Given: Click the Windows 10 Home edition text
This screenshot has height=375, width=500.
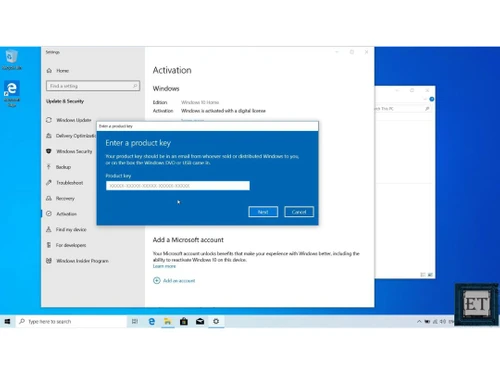Looking at the screenshot, I should [200, 102].
